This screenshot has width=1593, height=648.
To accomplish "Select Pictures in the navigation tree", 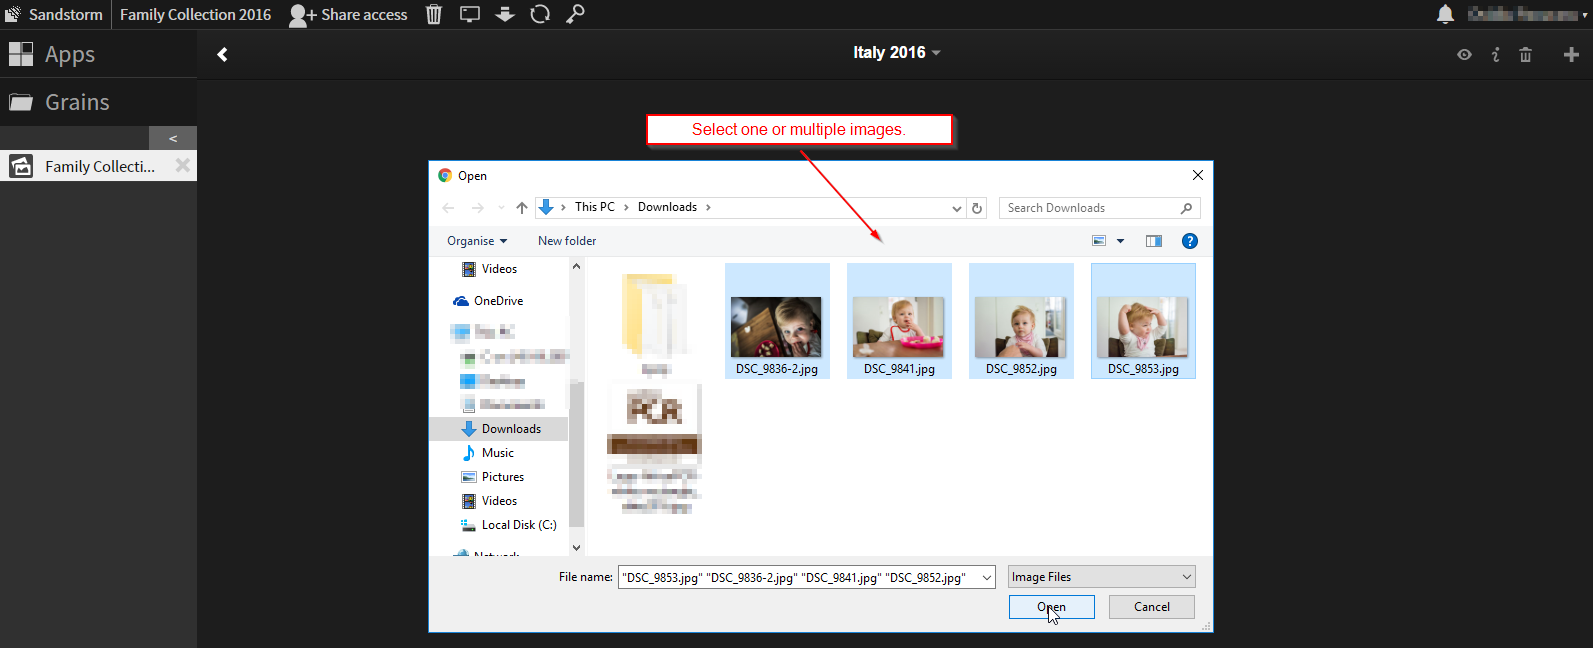I will [502, 477].
